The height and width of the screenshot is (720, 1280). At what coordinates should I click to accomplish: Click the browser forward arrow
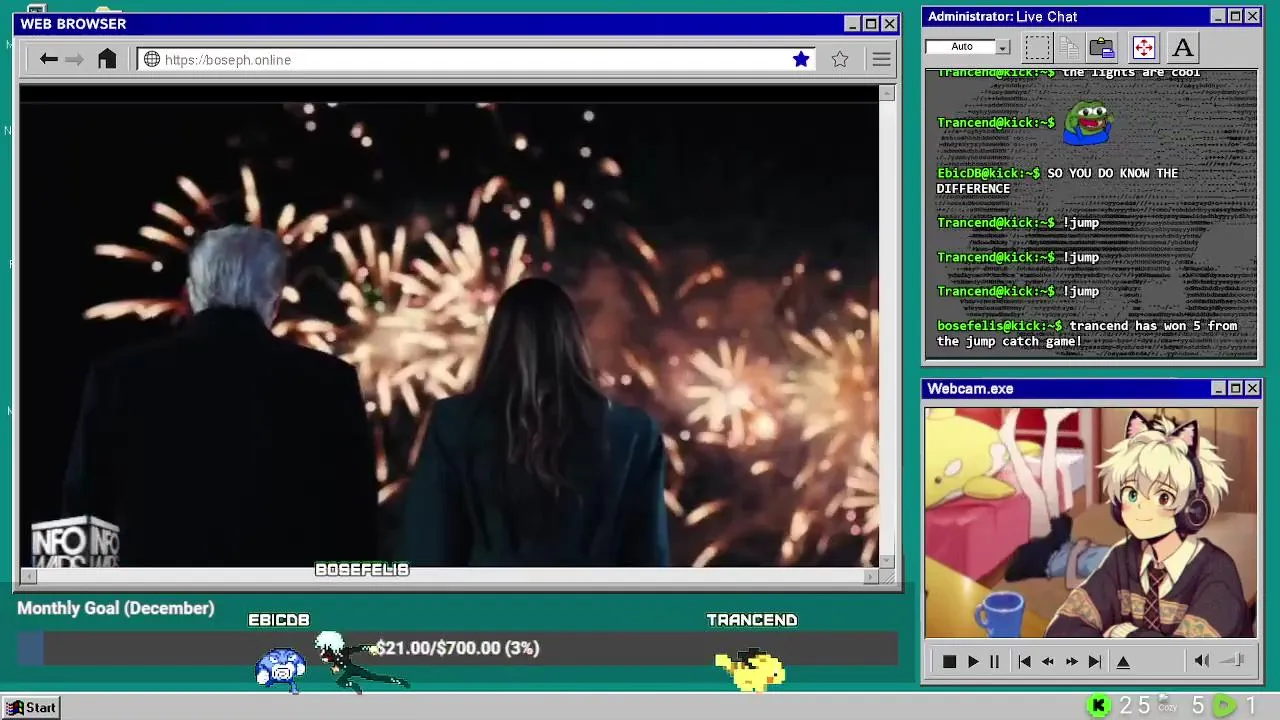tap(74, 59)
